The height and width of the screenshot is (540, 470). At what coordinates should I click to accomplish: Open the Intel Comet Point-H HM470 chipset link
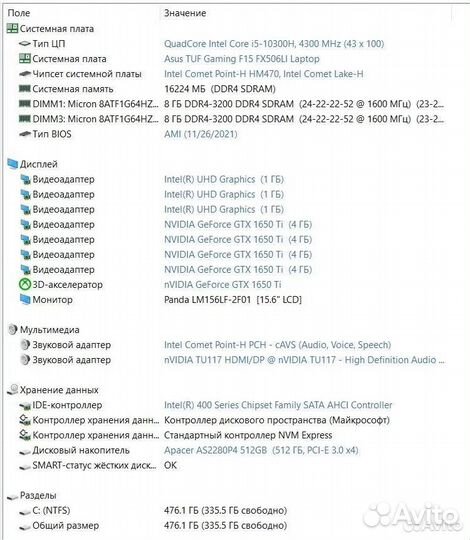coord(263,74)
